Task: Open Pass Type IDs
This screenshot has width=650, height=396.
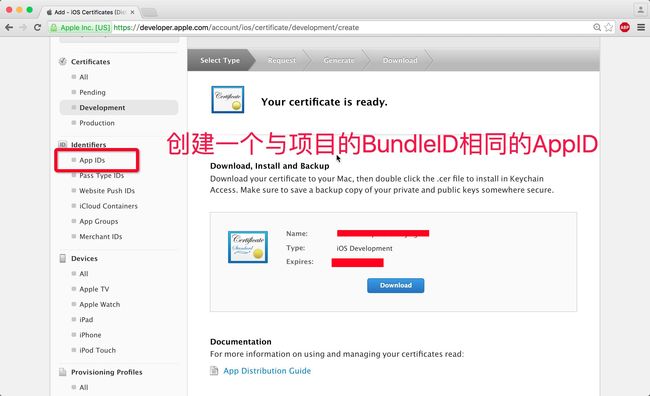Action: point(102,175)
